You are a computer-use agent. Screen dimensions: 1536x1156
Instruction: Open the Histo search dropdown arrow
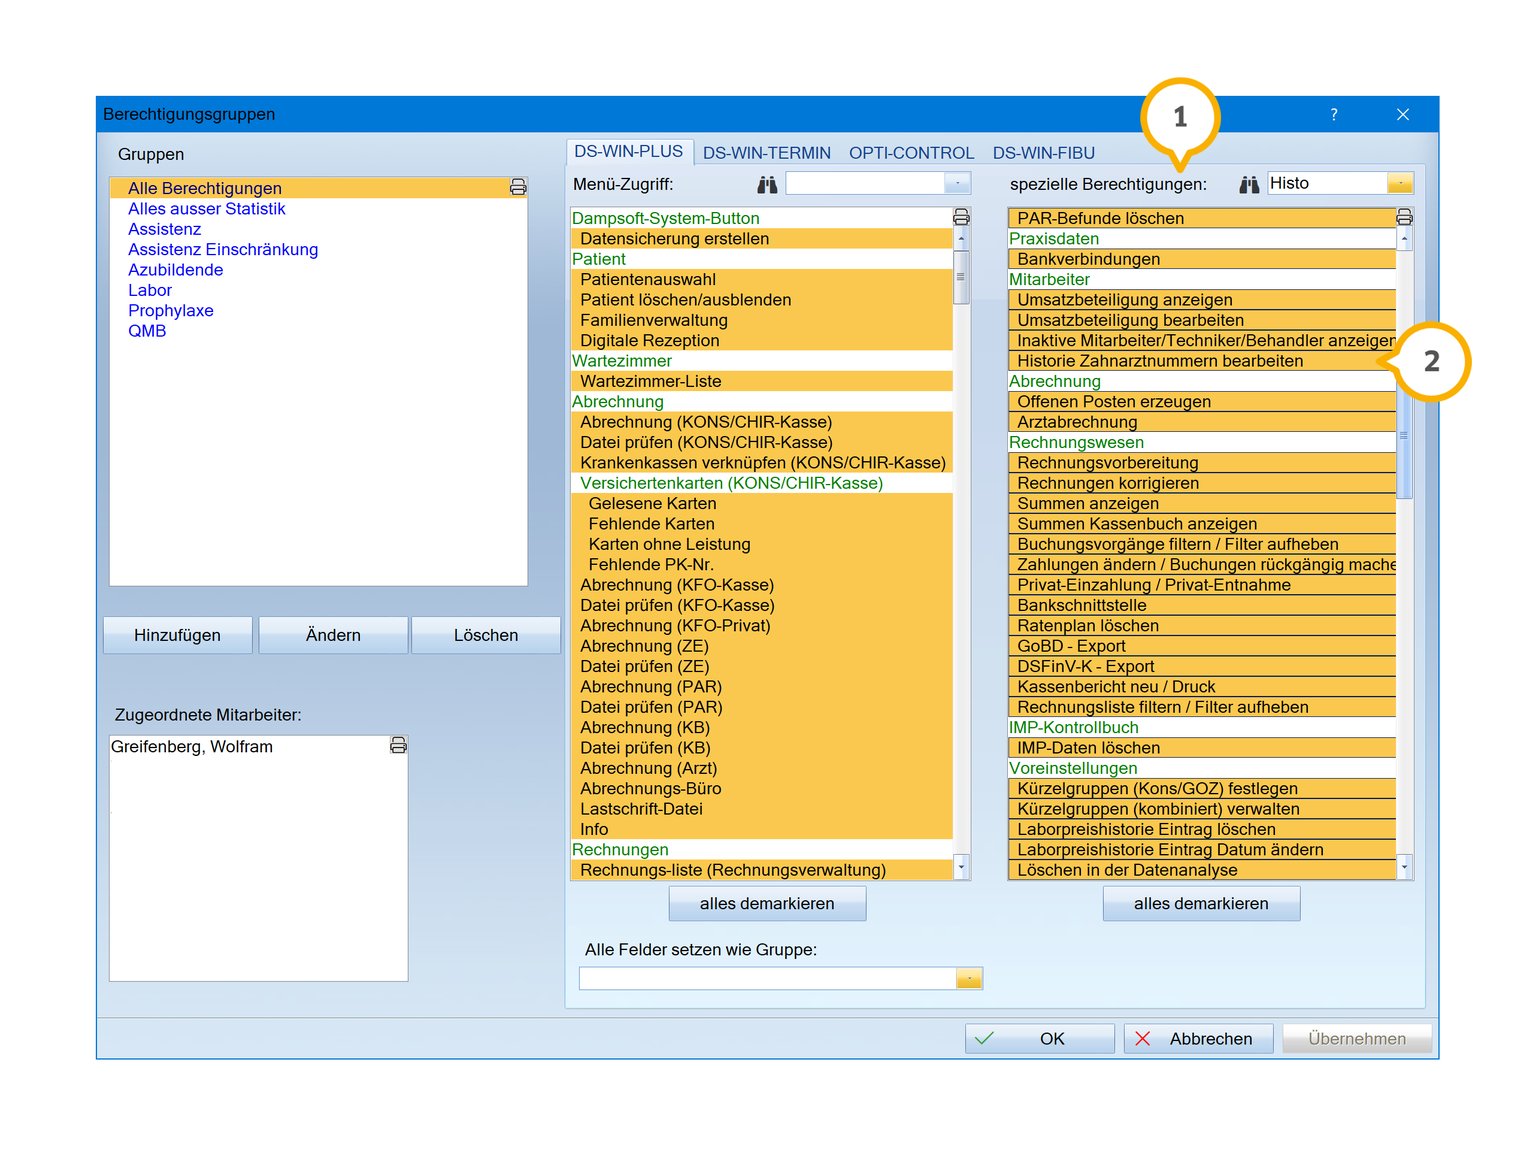click(x=1400, y=183)
